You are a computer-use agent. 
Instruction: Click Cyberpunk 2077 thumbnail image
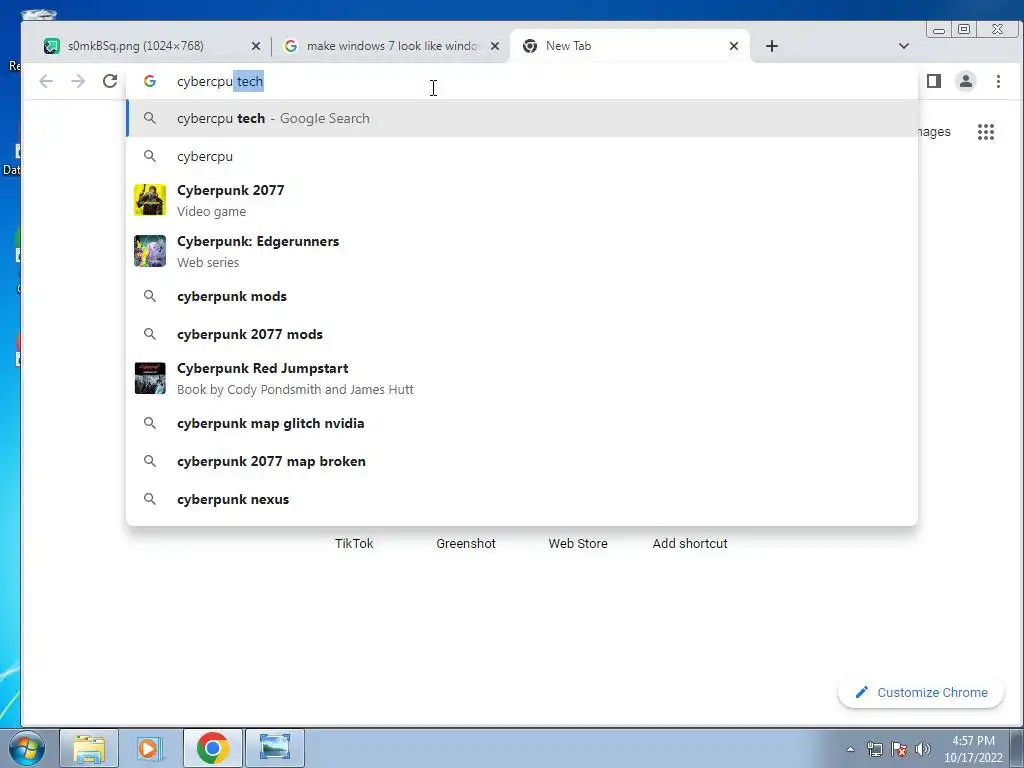150,200
